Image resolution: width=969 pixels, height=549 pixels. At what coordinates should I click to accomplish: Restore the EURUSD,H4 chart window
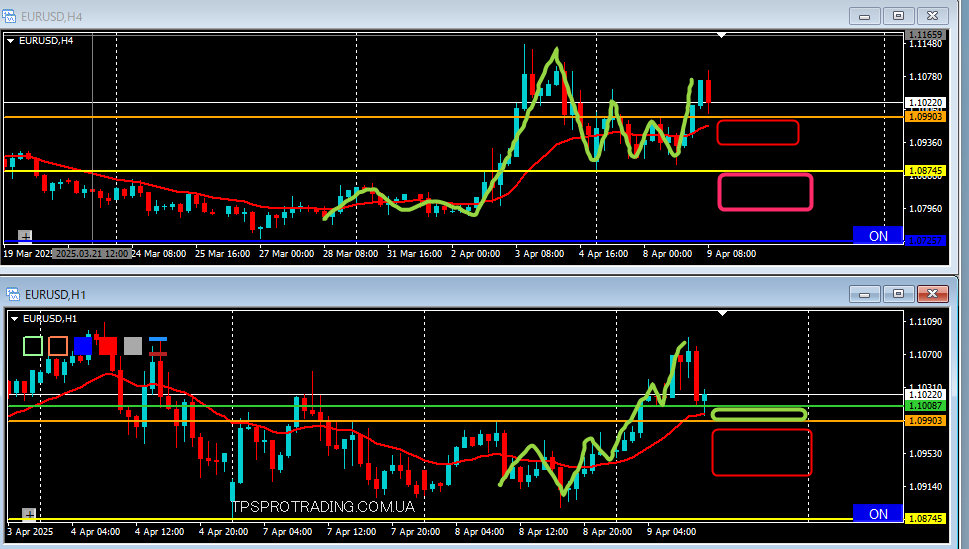pos(898,15)
